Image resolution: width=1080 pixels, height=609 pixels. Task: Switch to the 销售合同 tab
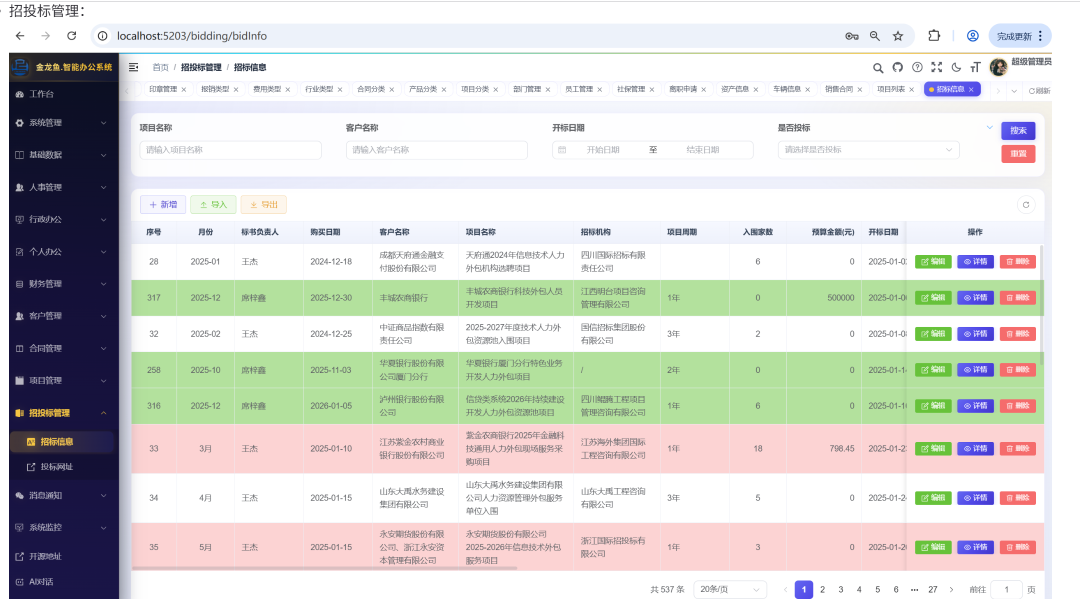[839, 90]
